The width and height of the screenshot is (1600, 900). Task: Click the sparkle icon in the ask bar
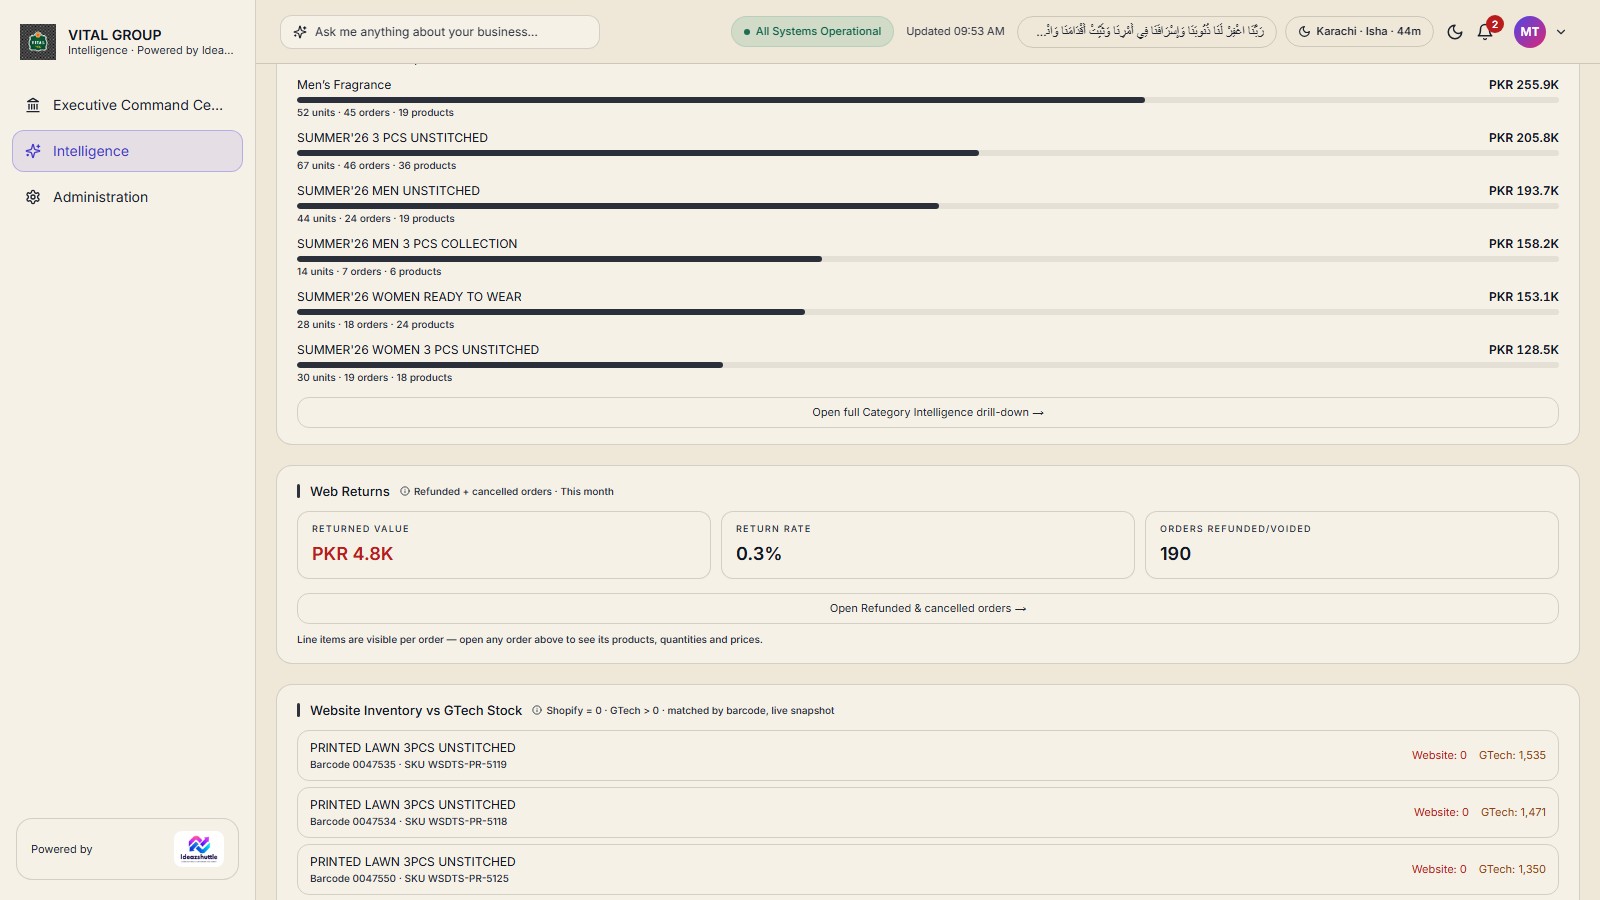point(300,32)
